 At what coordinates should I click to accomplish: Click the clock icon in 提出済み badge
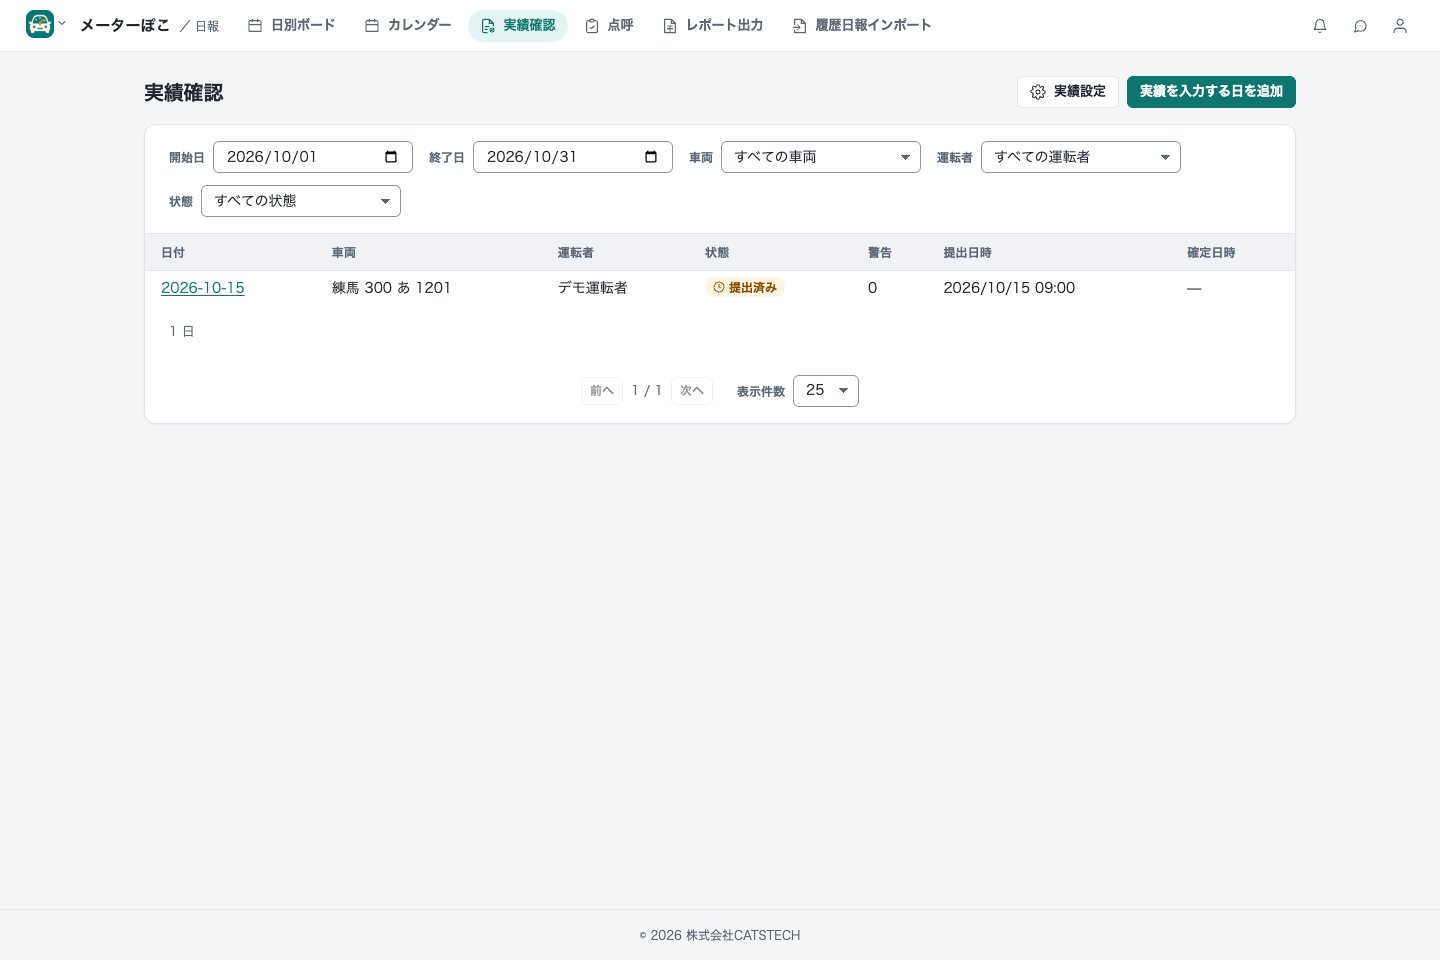click(x=718, y=288)
